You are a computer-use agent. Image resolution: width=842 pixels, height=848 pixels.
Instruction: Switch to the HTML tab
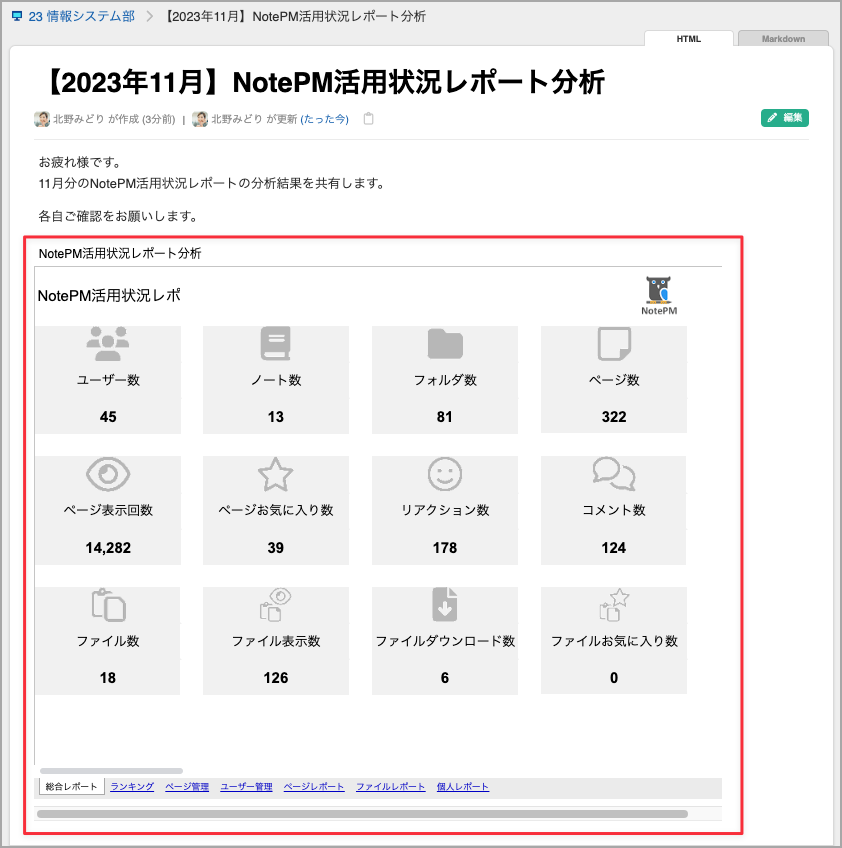(688, 39)
